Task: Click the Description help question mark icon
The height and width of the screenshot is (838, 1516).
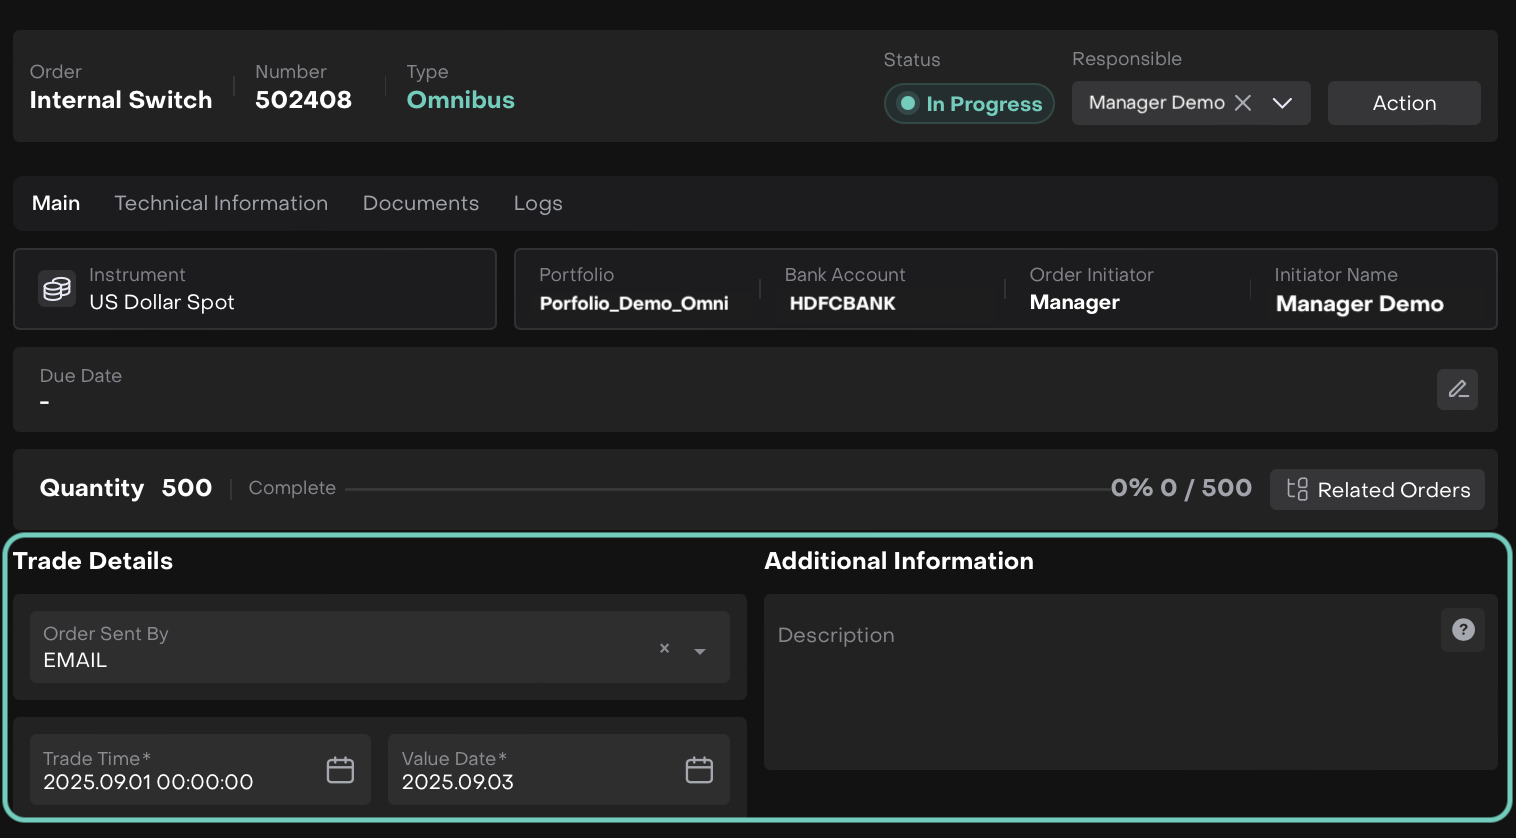Action: (x=1463, y=630)
